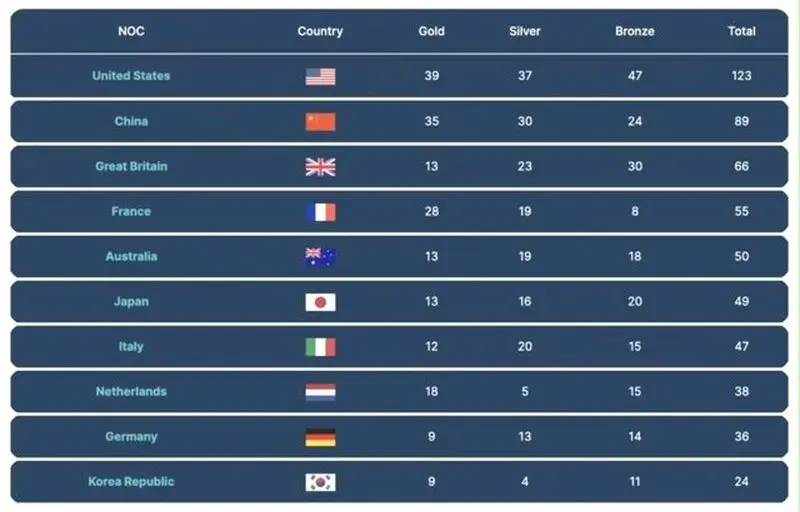Click the NOC column header

[131, 31]
